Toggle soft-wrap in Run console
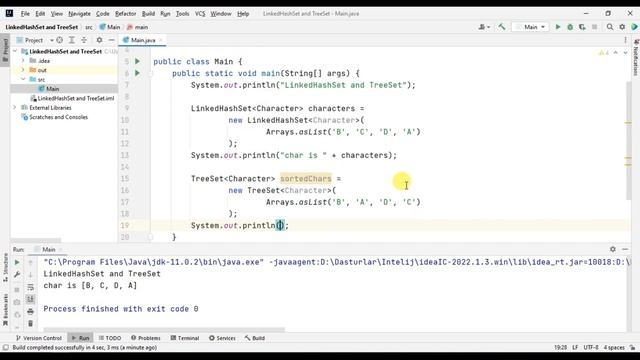The height and width of the screenshot is (360, 640). [x=30, y=287]
